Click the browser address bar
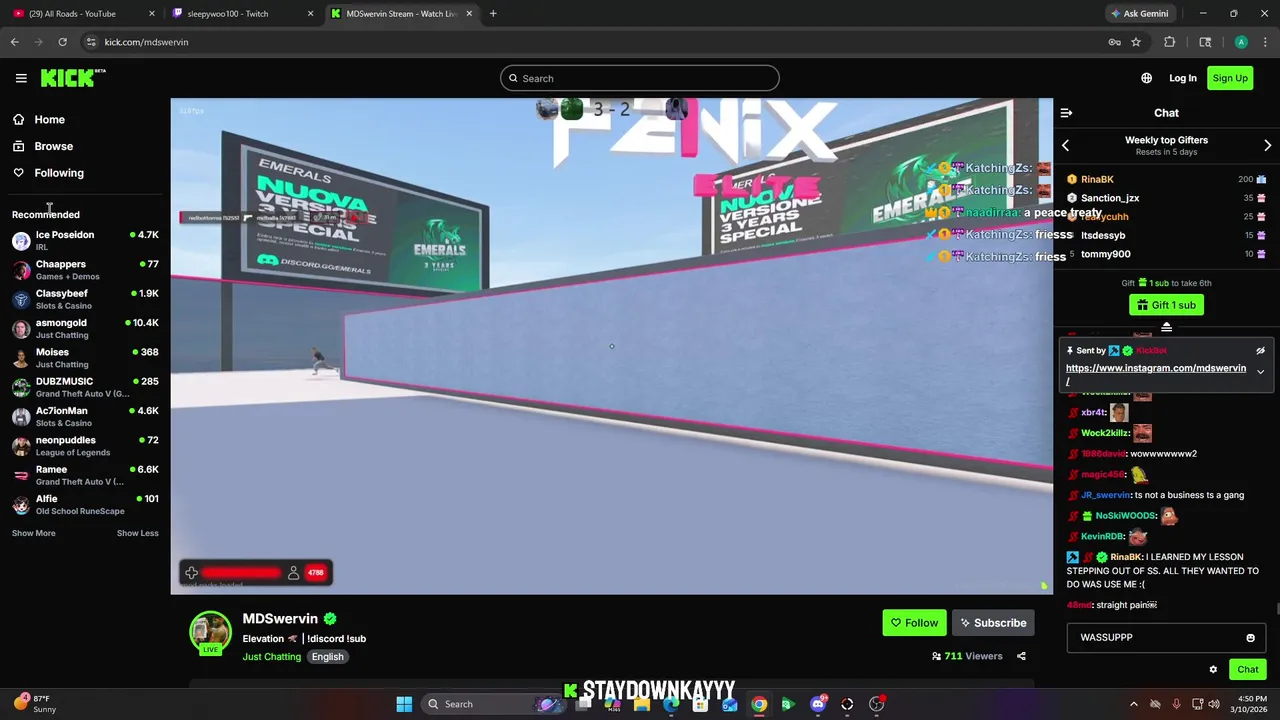This screenshot has width=1280, height=720. click(x=600, y=42)
